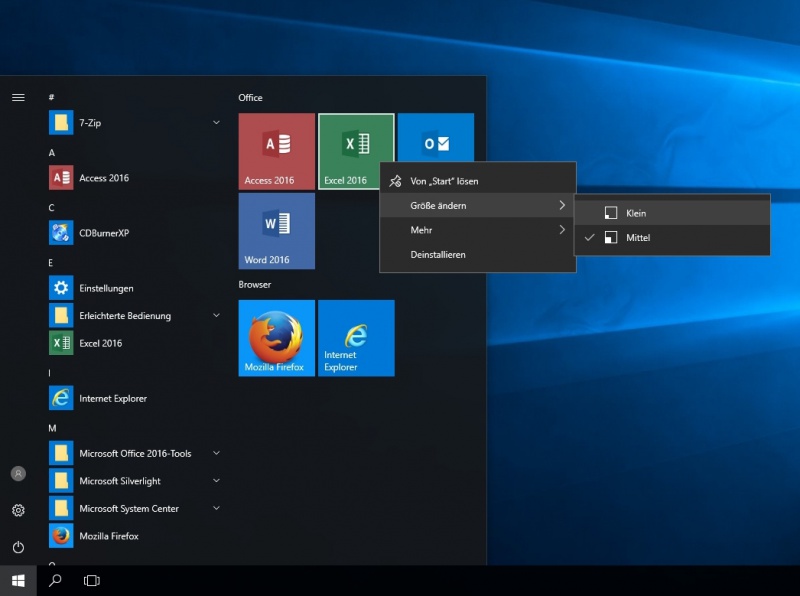Jump to letter M in app list
The image size is (800, 596).
click(52, 428)
